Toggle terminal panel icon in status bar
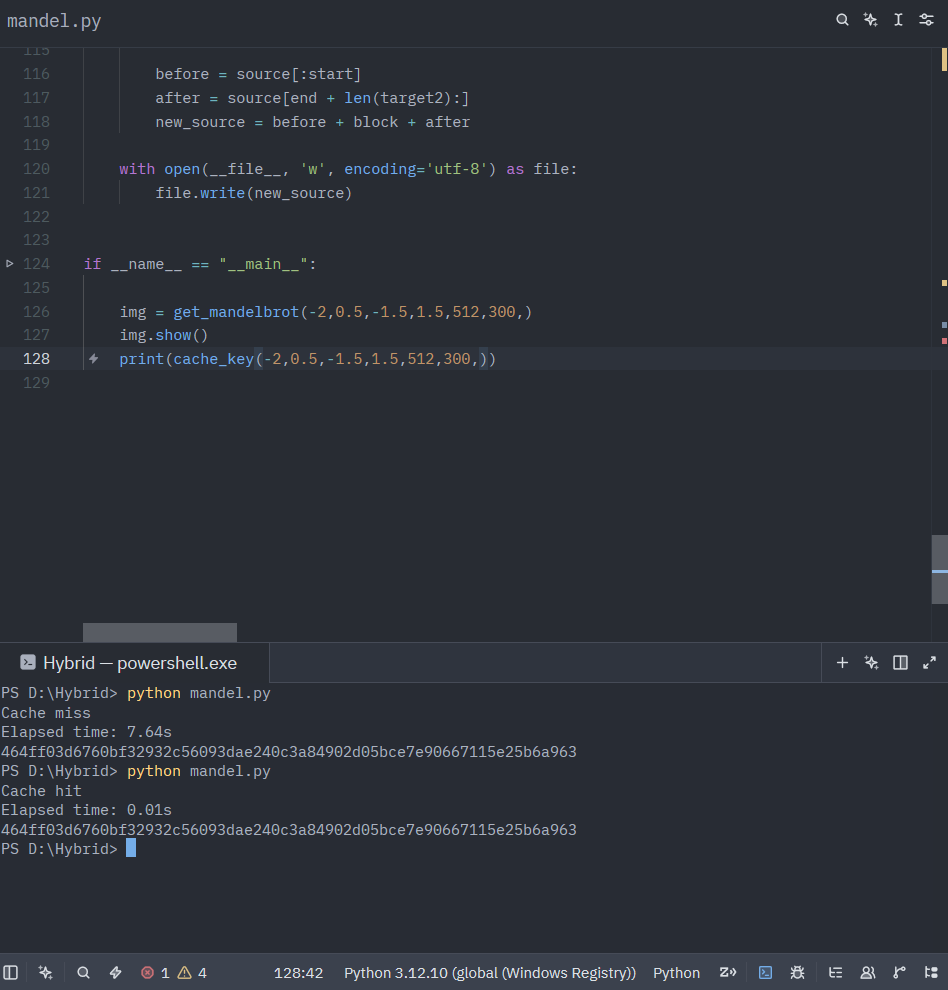This screenshot has height=990, width=948. click(x=765, y=972)
